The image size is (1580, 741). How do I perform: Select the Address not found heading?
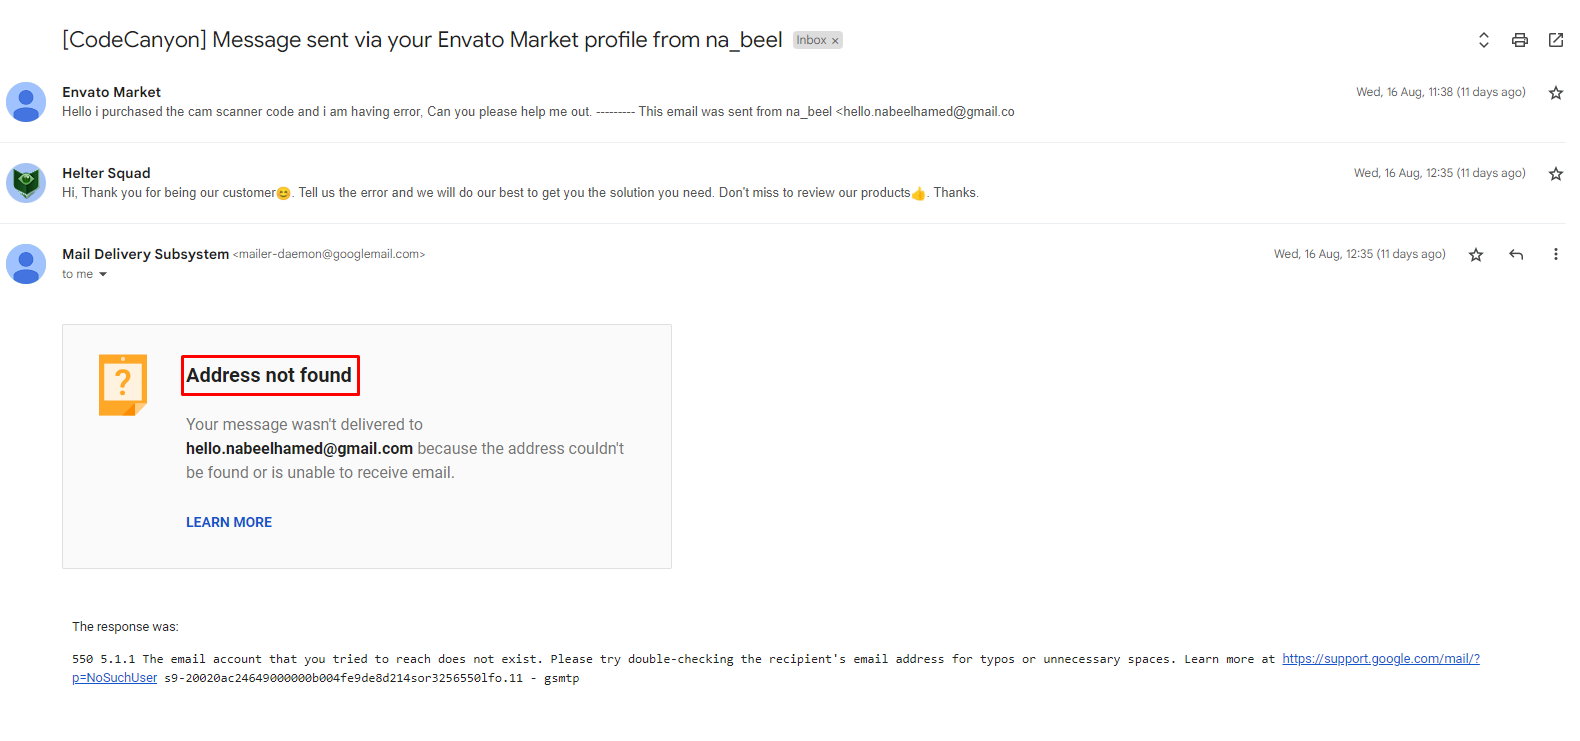click(269, 375)
